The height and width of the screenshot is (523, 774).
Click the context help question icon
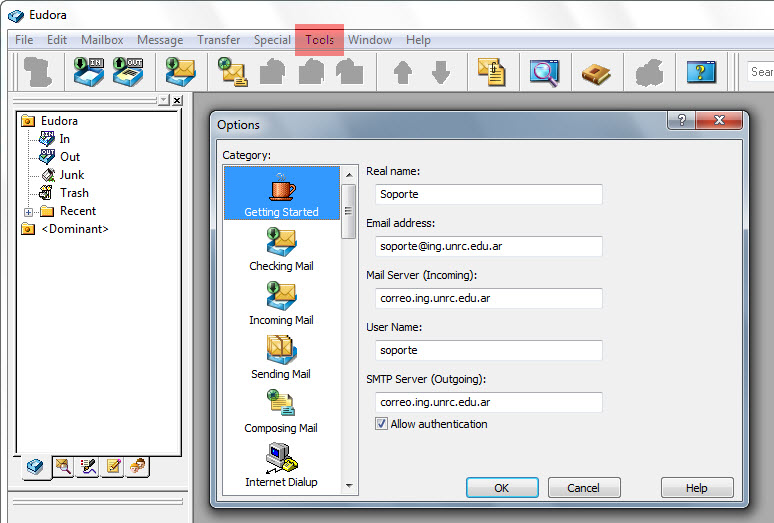701,72
